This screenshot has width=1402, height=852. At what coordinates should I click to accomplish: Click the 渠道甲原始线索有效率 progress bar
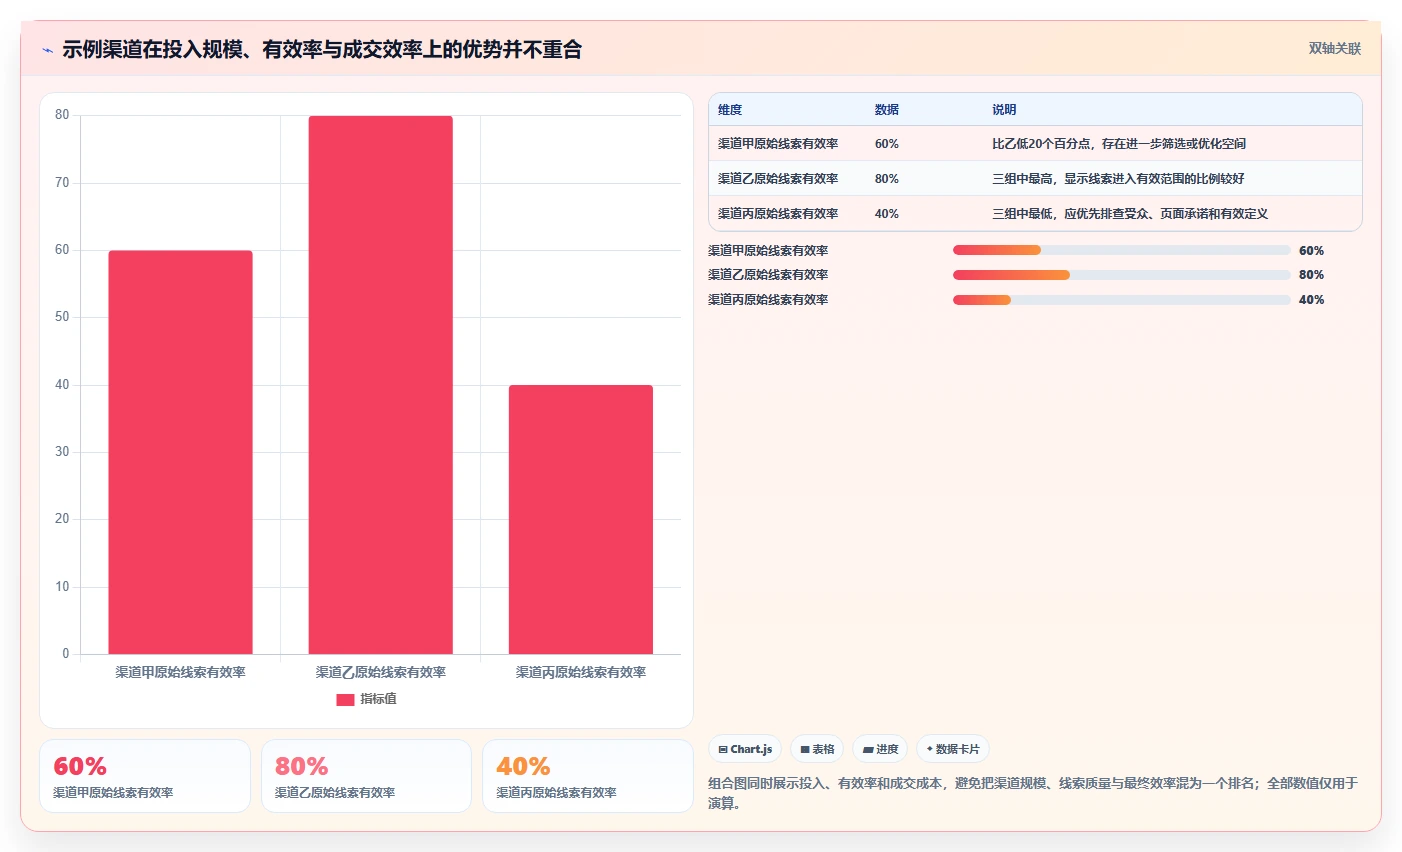pos(1121,250)
